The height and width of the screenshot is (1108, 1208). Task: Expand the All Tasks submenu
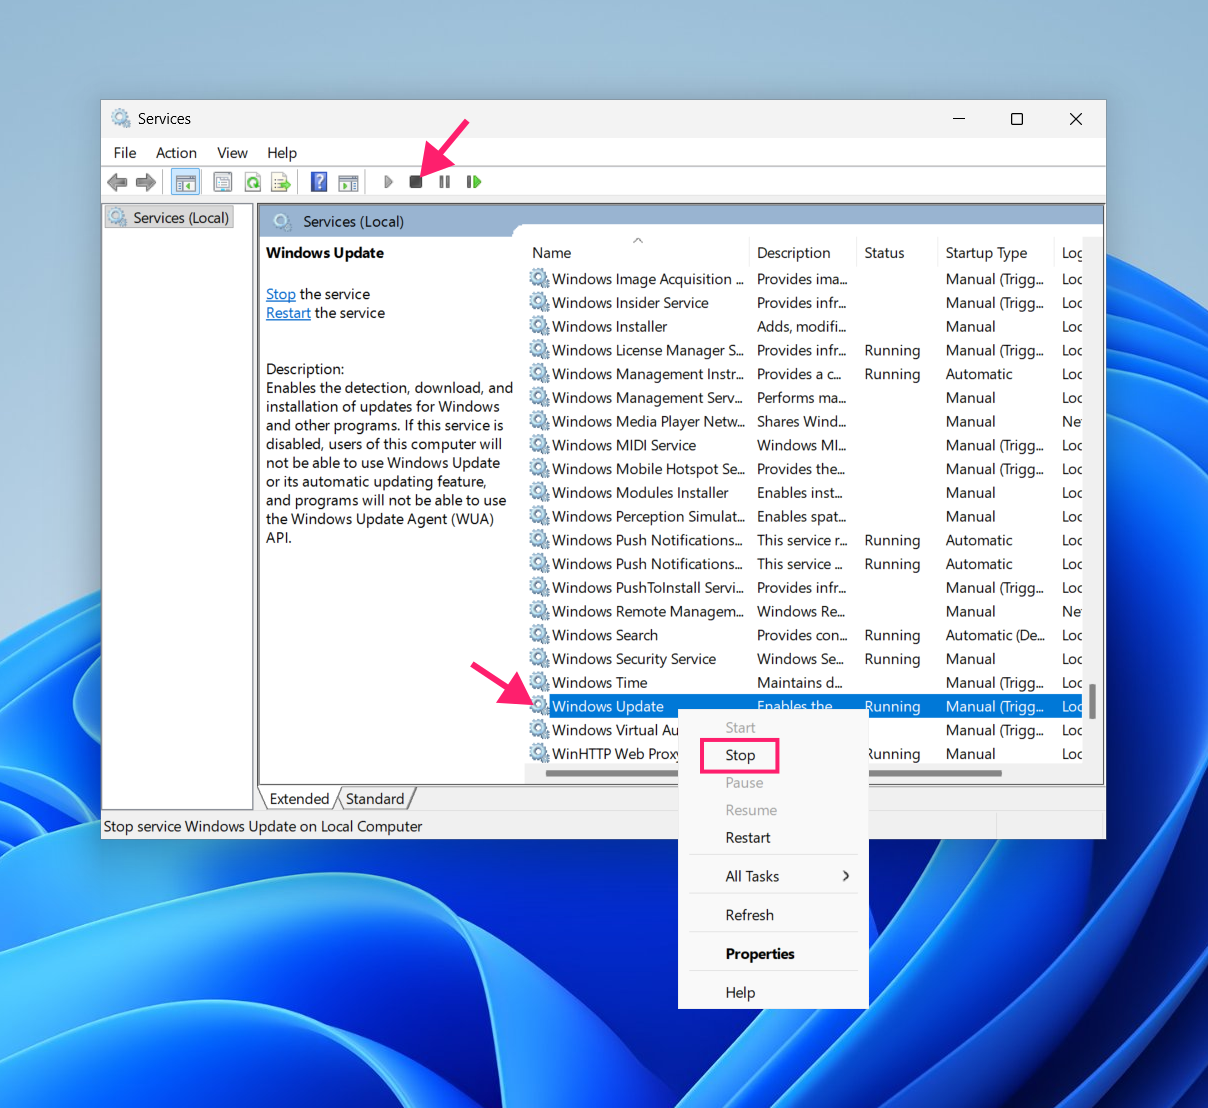(773, 876)
